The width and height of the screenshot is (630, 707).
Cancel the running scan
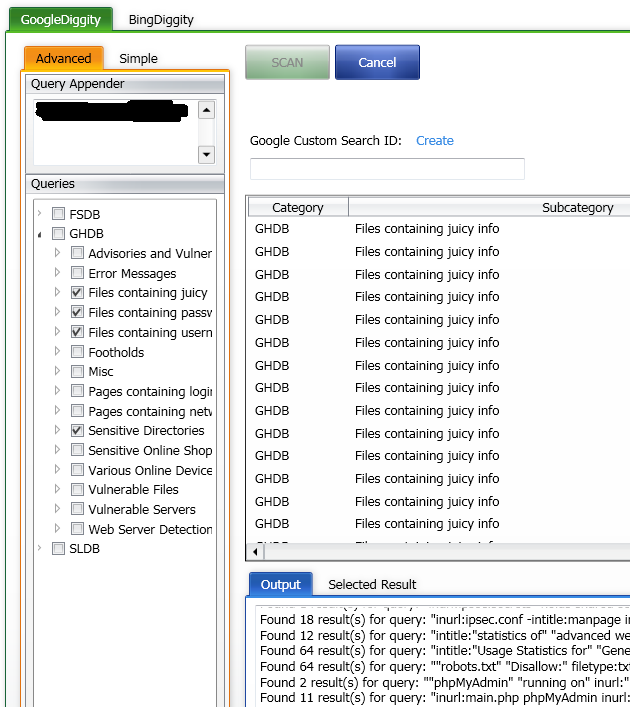click(377, 62)
